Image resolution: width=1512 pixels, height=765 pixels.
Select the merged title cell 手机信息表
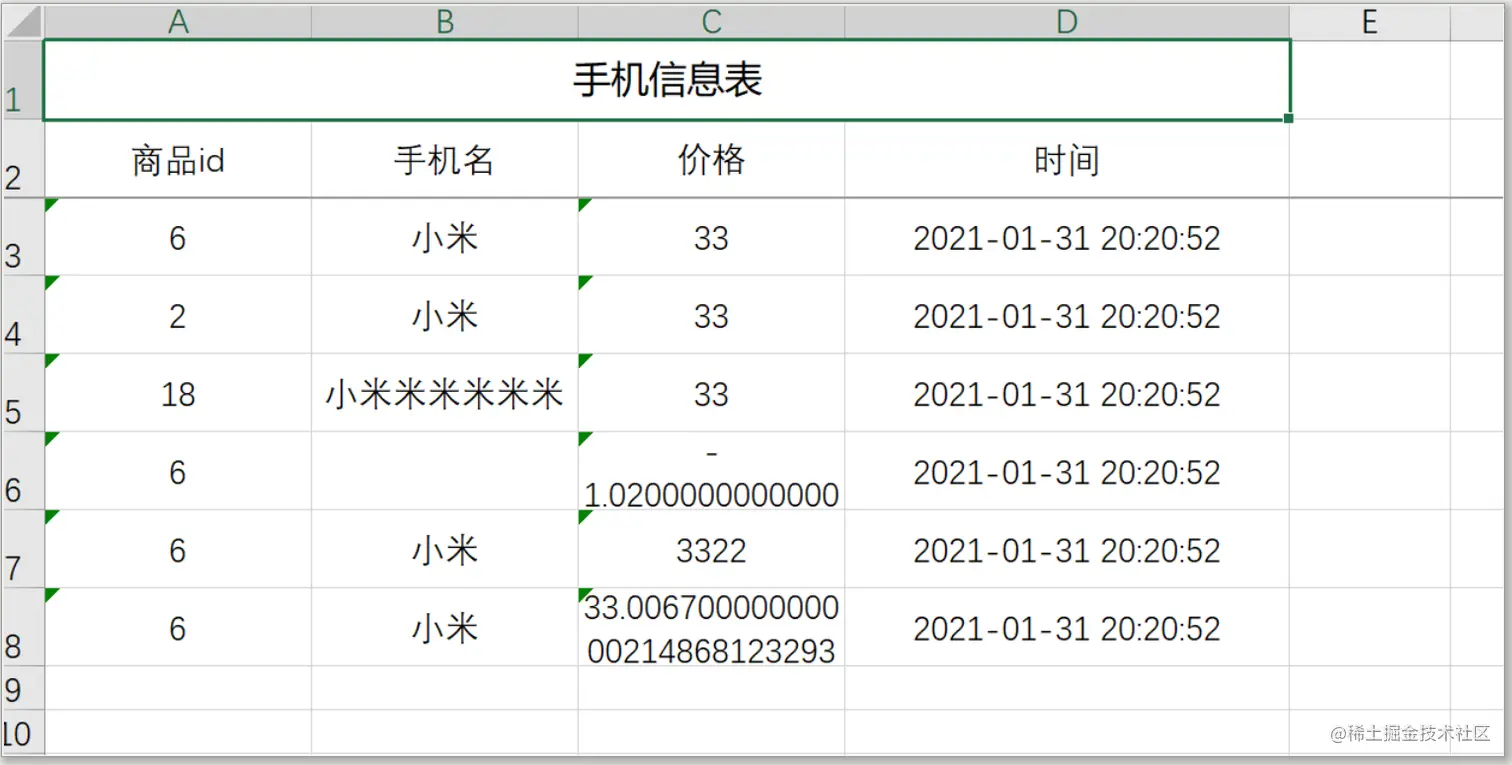pyautogui.click(x=667, y=80)
